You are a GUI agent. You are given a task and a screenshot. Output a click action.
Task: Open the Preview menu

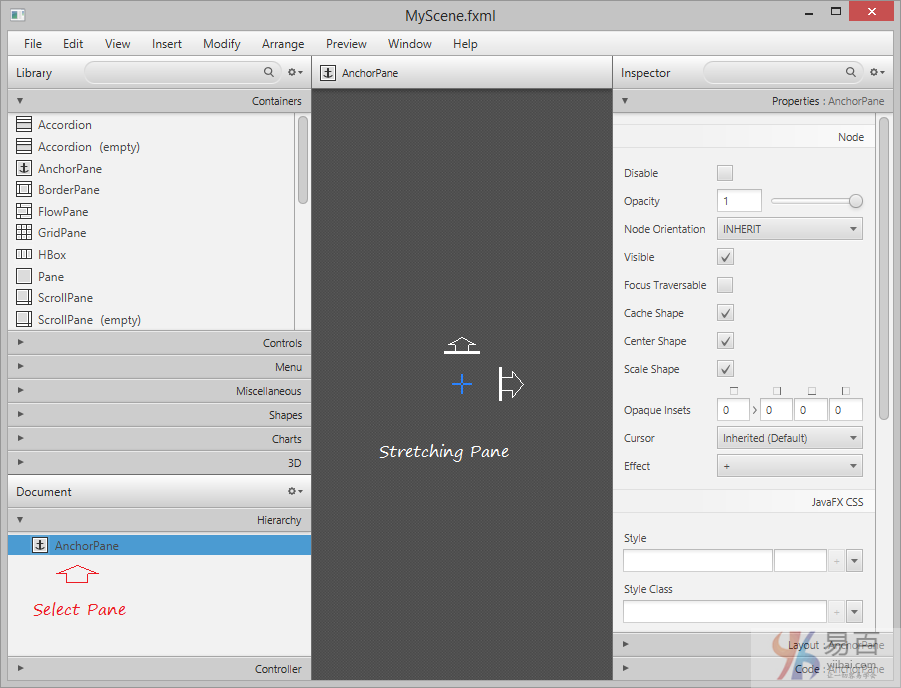346,44
